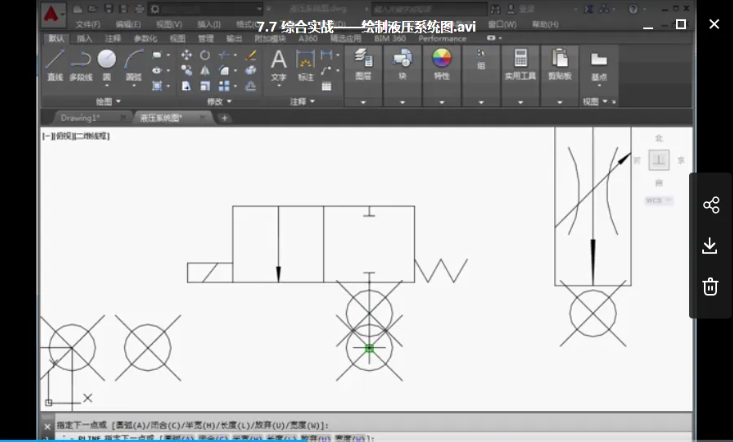
Task: Select the 直线 Line tool
Action: click(x=55, y=65)
